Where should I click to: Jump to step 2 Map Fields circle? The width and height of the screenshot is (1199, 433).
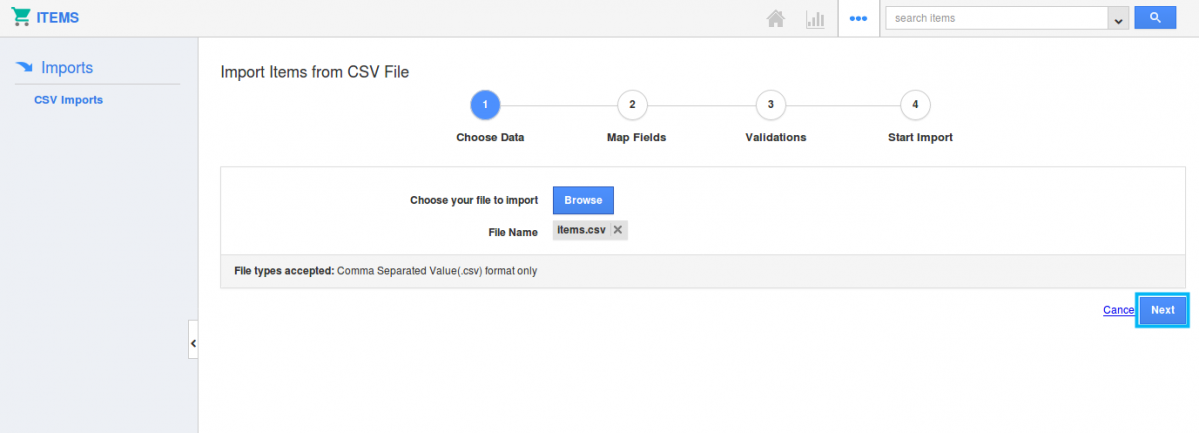point(632,104)
